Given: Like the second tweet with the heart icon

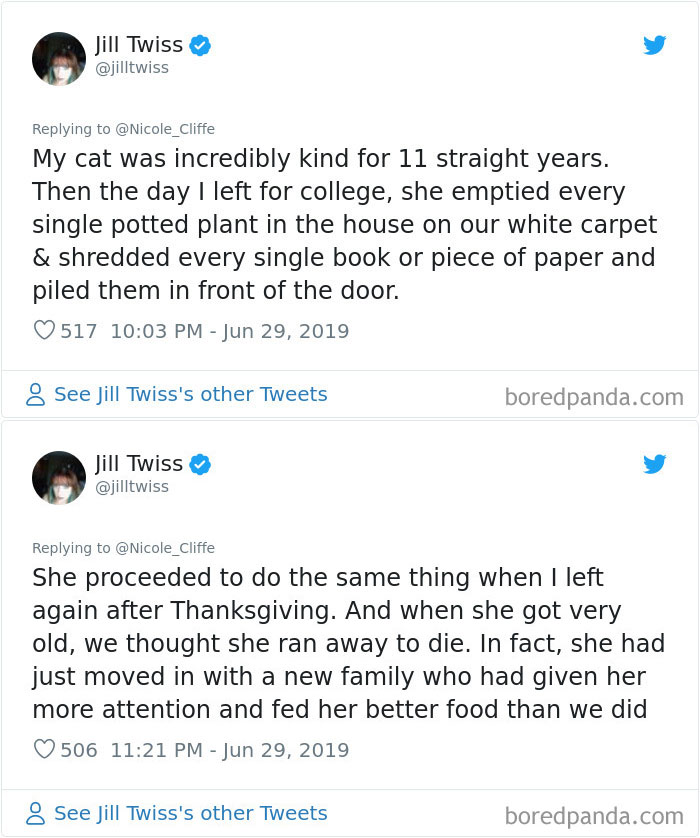Looking at the screenshot, I should (43, 749).
